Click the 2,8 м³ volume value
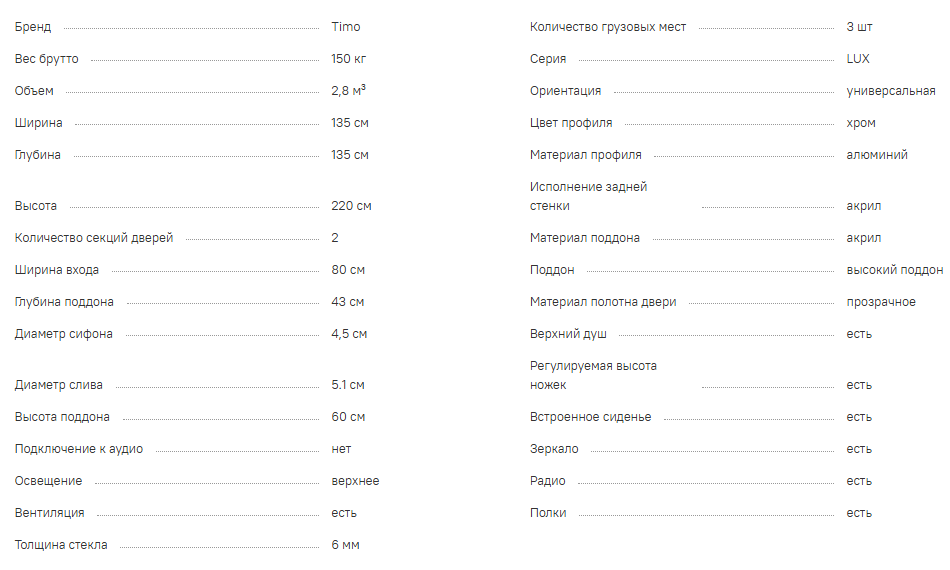 point(348,91)
